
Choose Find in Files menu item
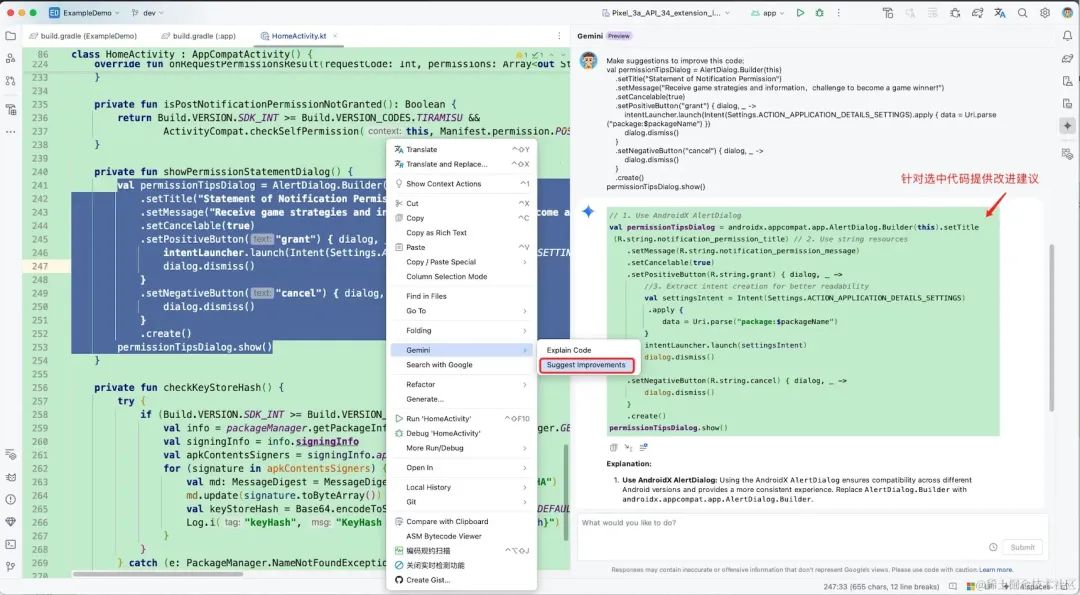(x=461, y=296)
